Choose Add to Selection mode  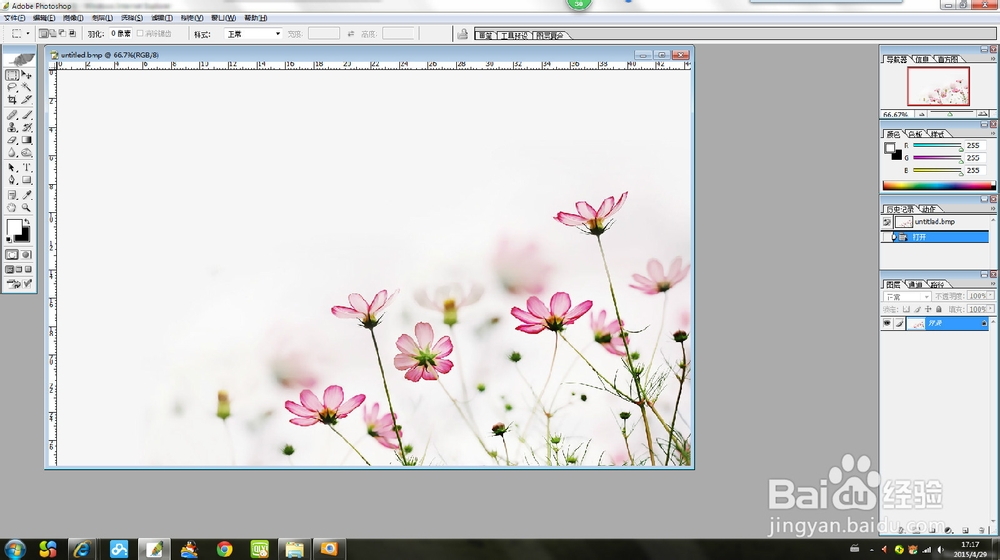[53, 34]
